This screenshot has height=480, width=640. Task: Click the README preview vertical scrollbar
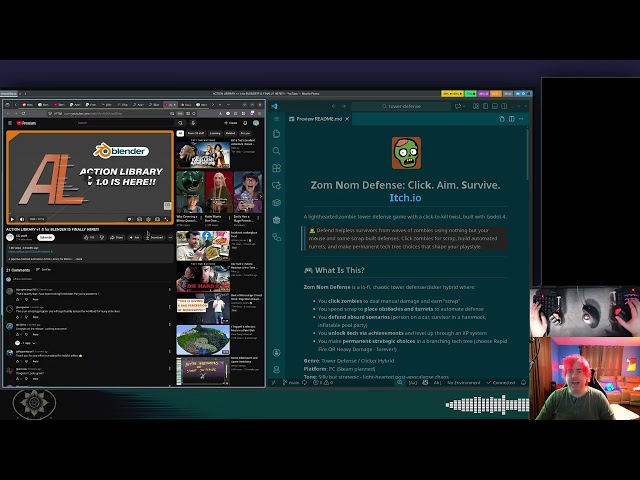527,155
